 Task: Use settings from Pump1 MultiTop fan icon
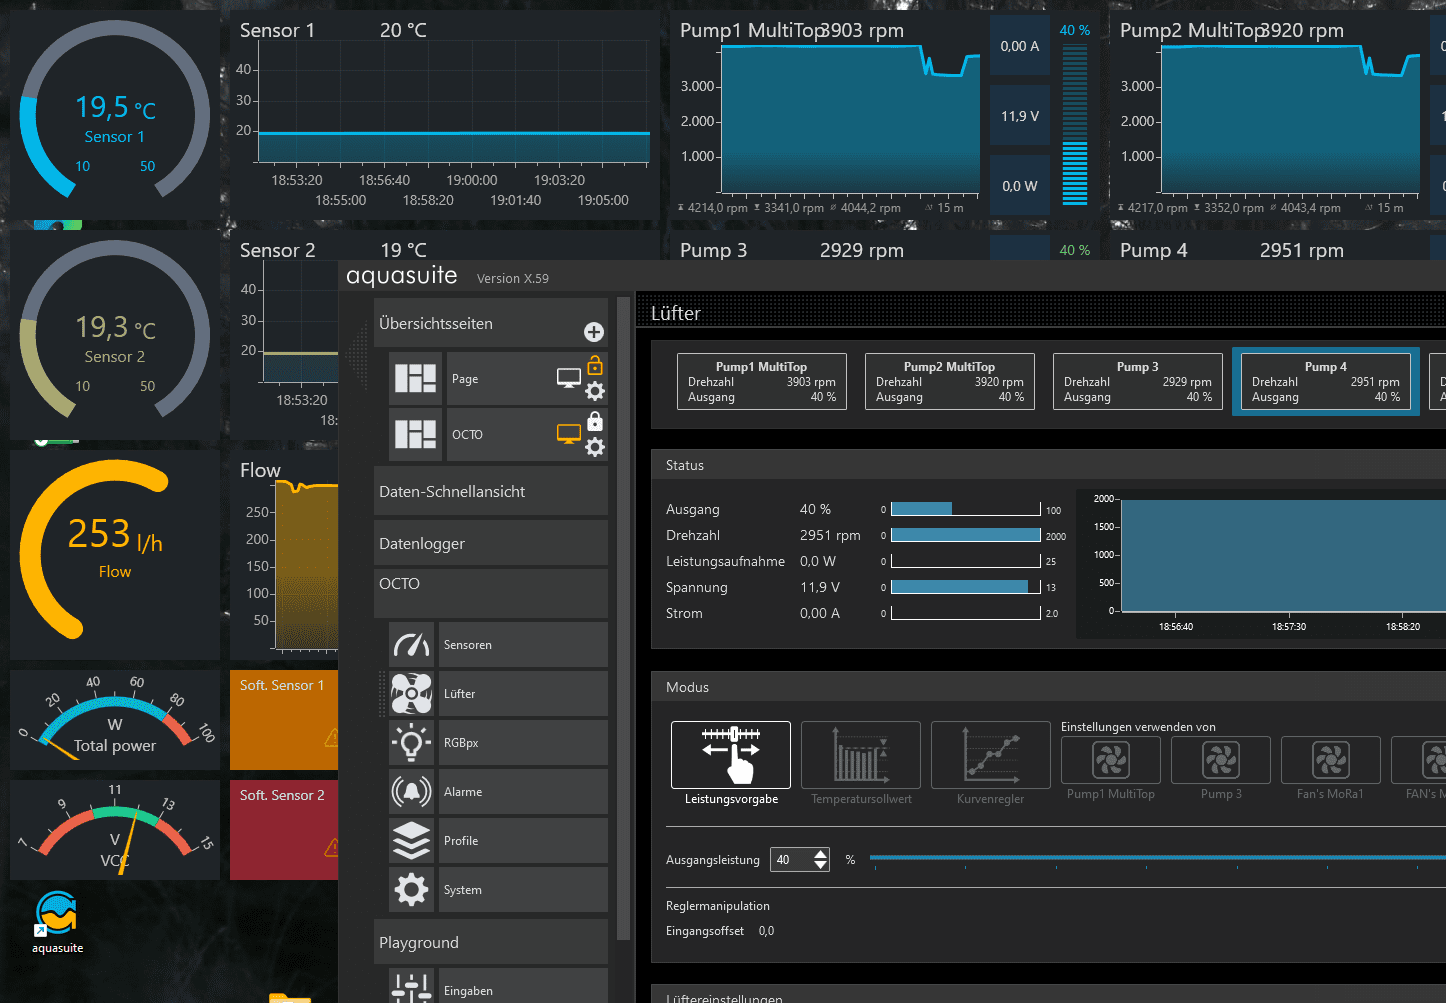[1111, 761]
